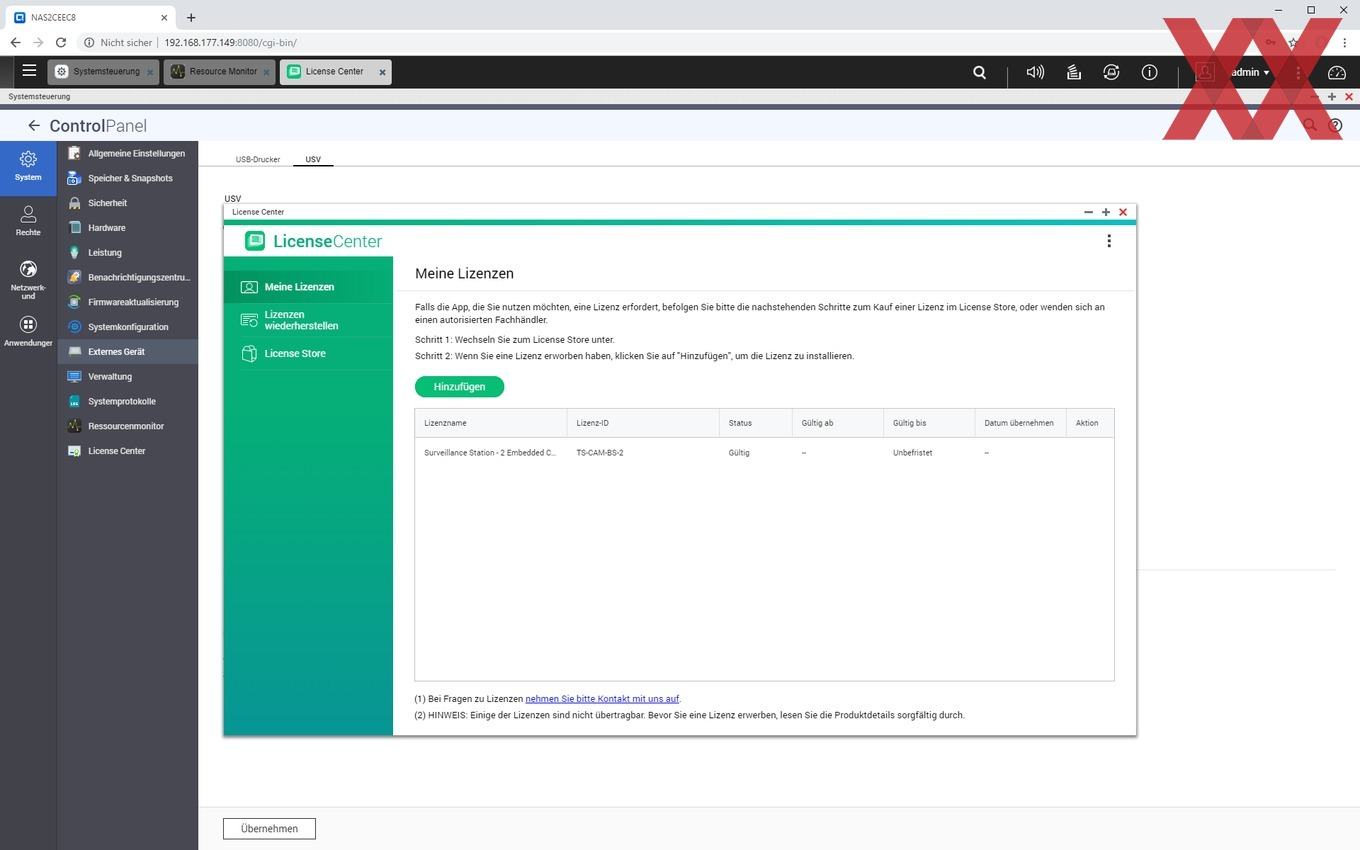Open Hardware settings
Viewport: 1360px width, 850px height.
[x=127, y=228]
